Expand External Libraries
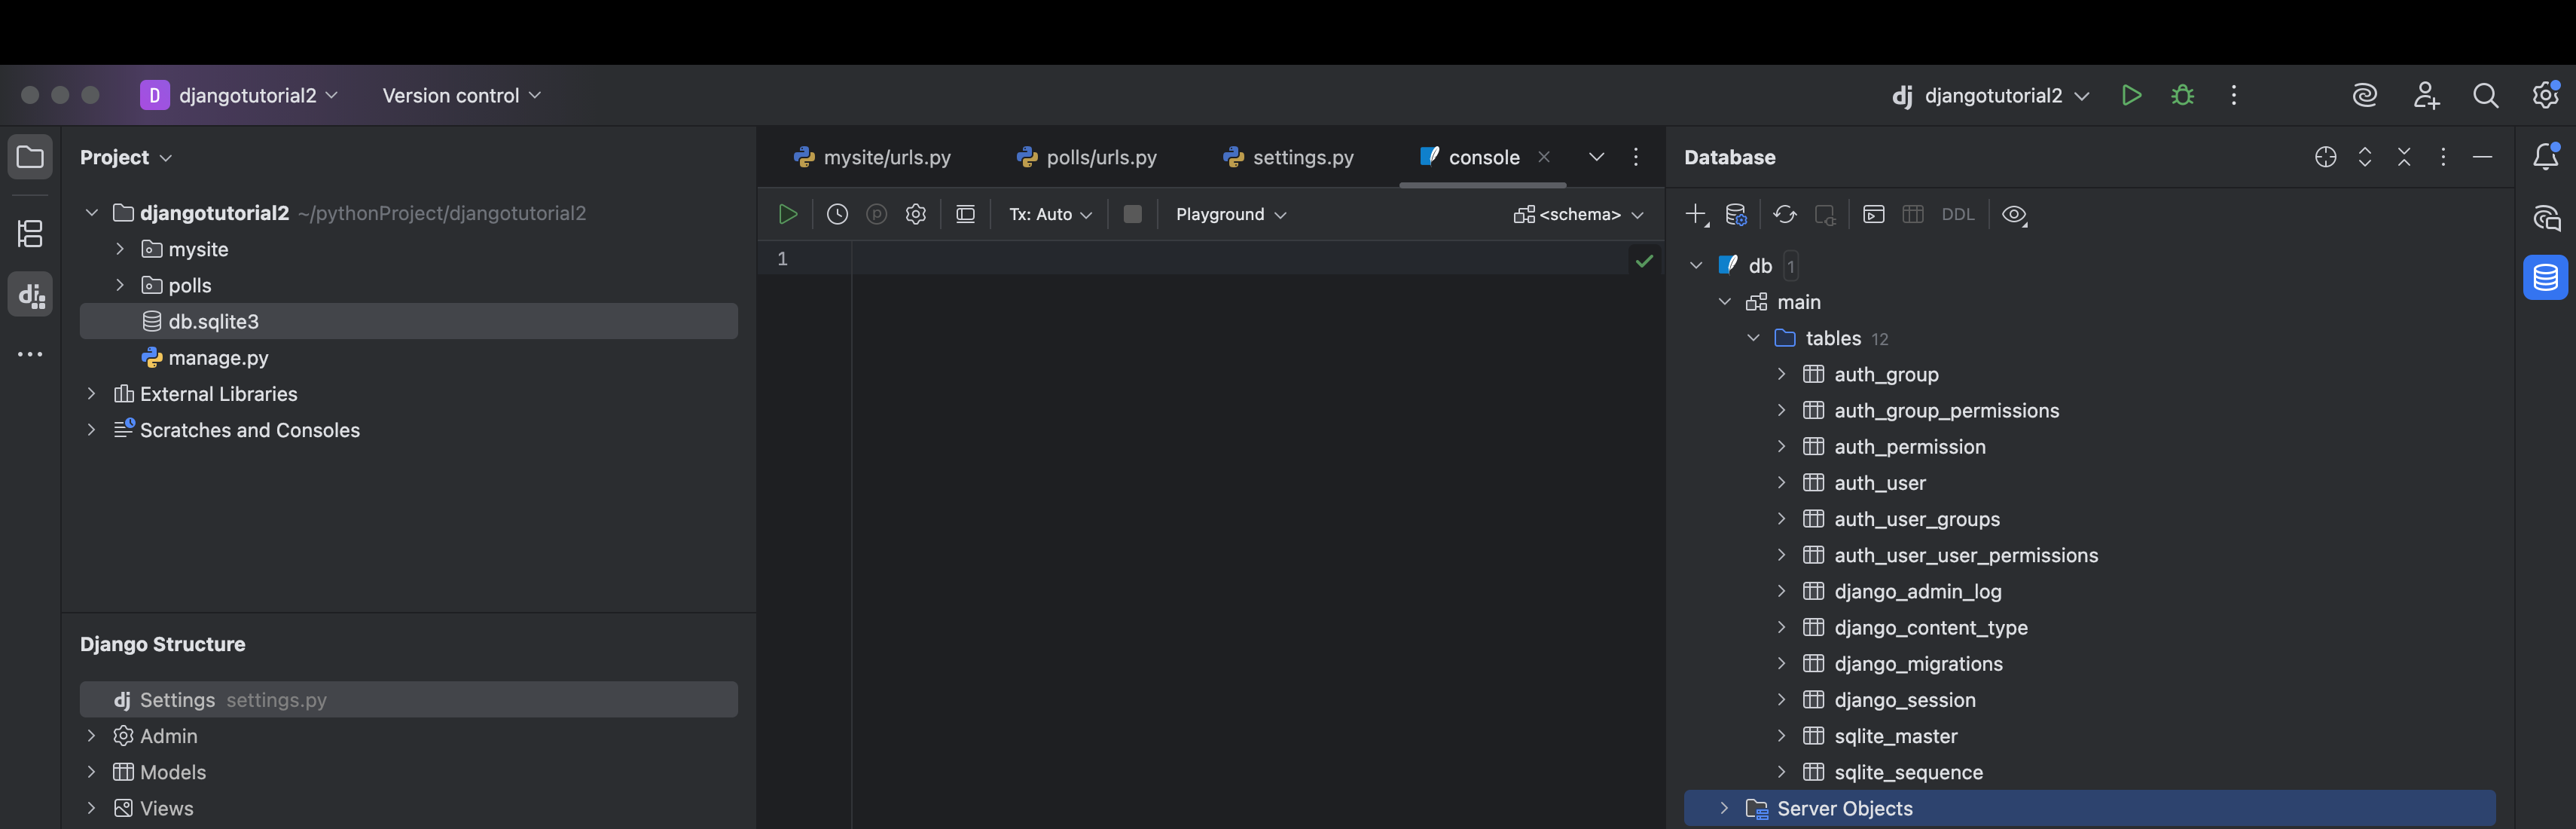 91,393
